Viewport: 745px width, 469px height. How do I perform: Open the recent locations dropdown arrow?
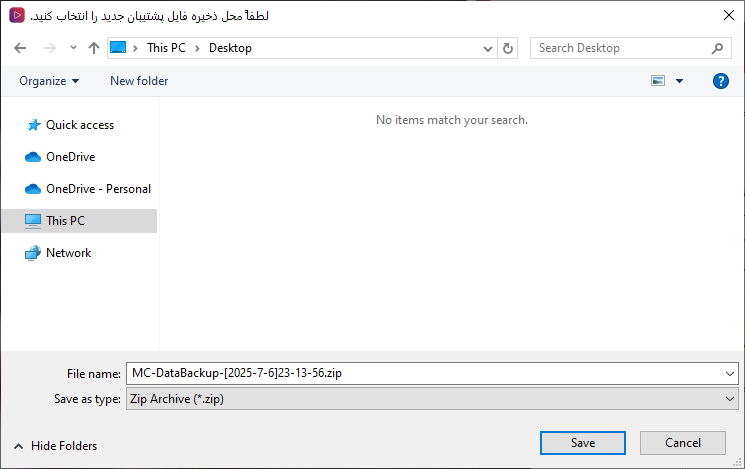tap(73, 48)
